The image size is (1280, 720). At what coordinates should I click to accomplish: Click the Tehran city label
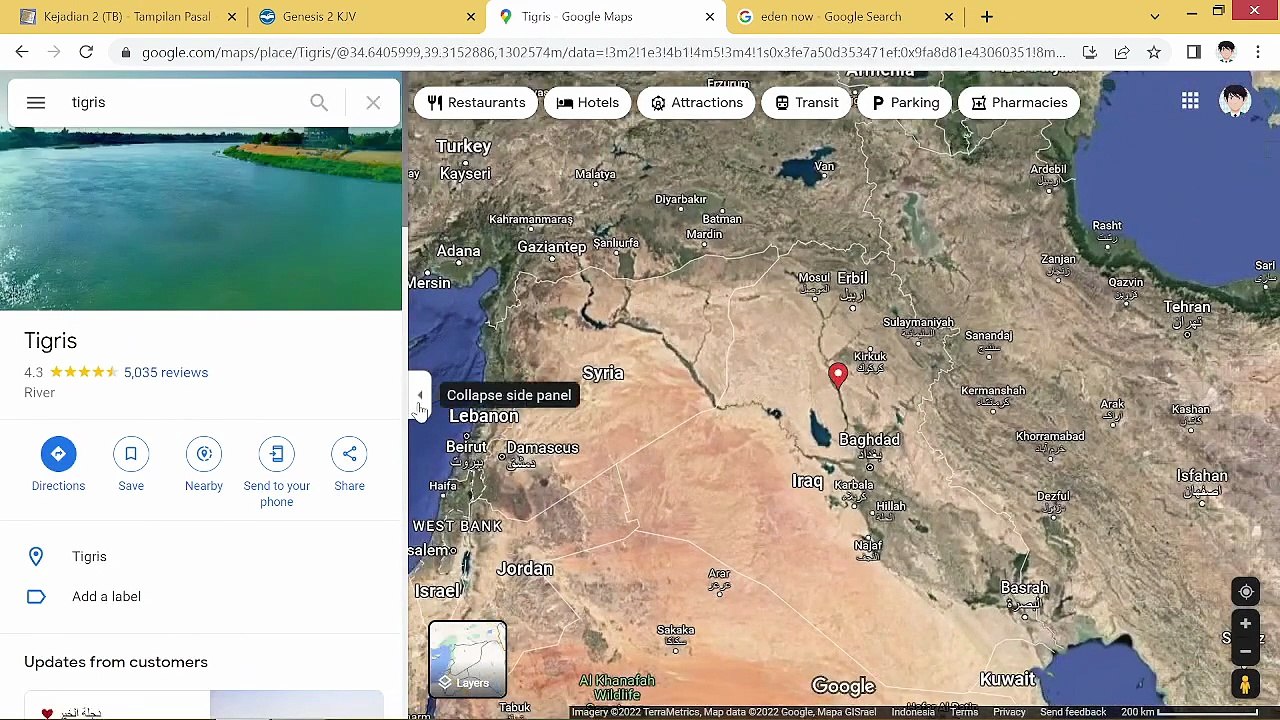[x=1187, y=307]
